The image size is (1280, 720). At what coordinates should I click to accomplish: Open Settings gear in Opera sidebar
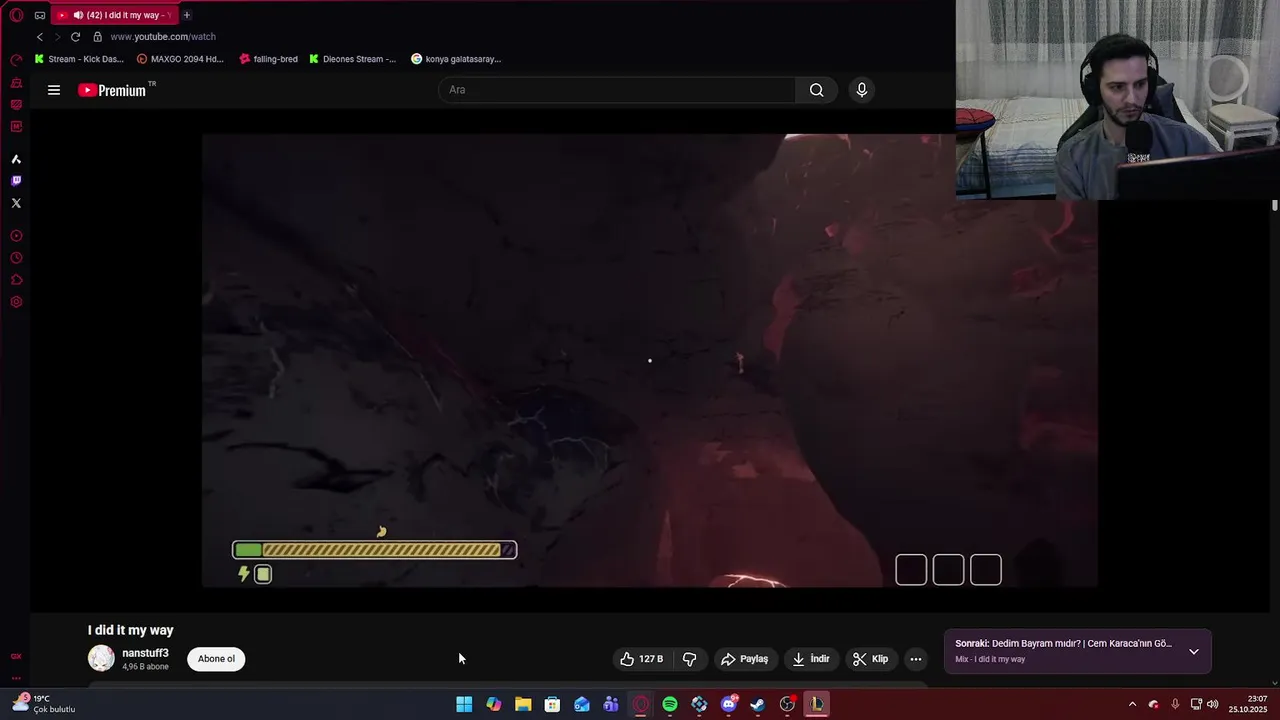tap(16, 302)
